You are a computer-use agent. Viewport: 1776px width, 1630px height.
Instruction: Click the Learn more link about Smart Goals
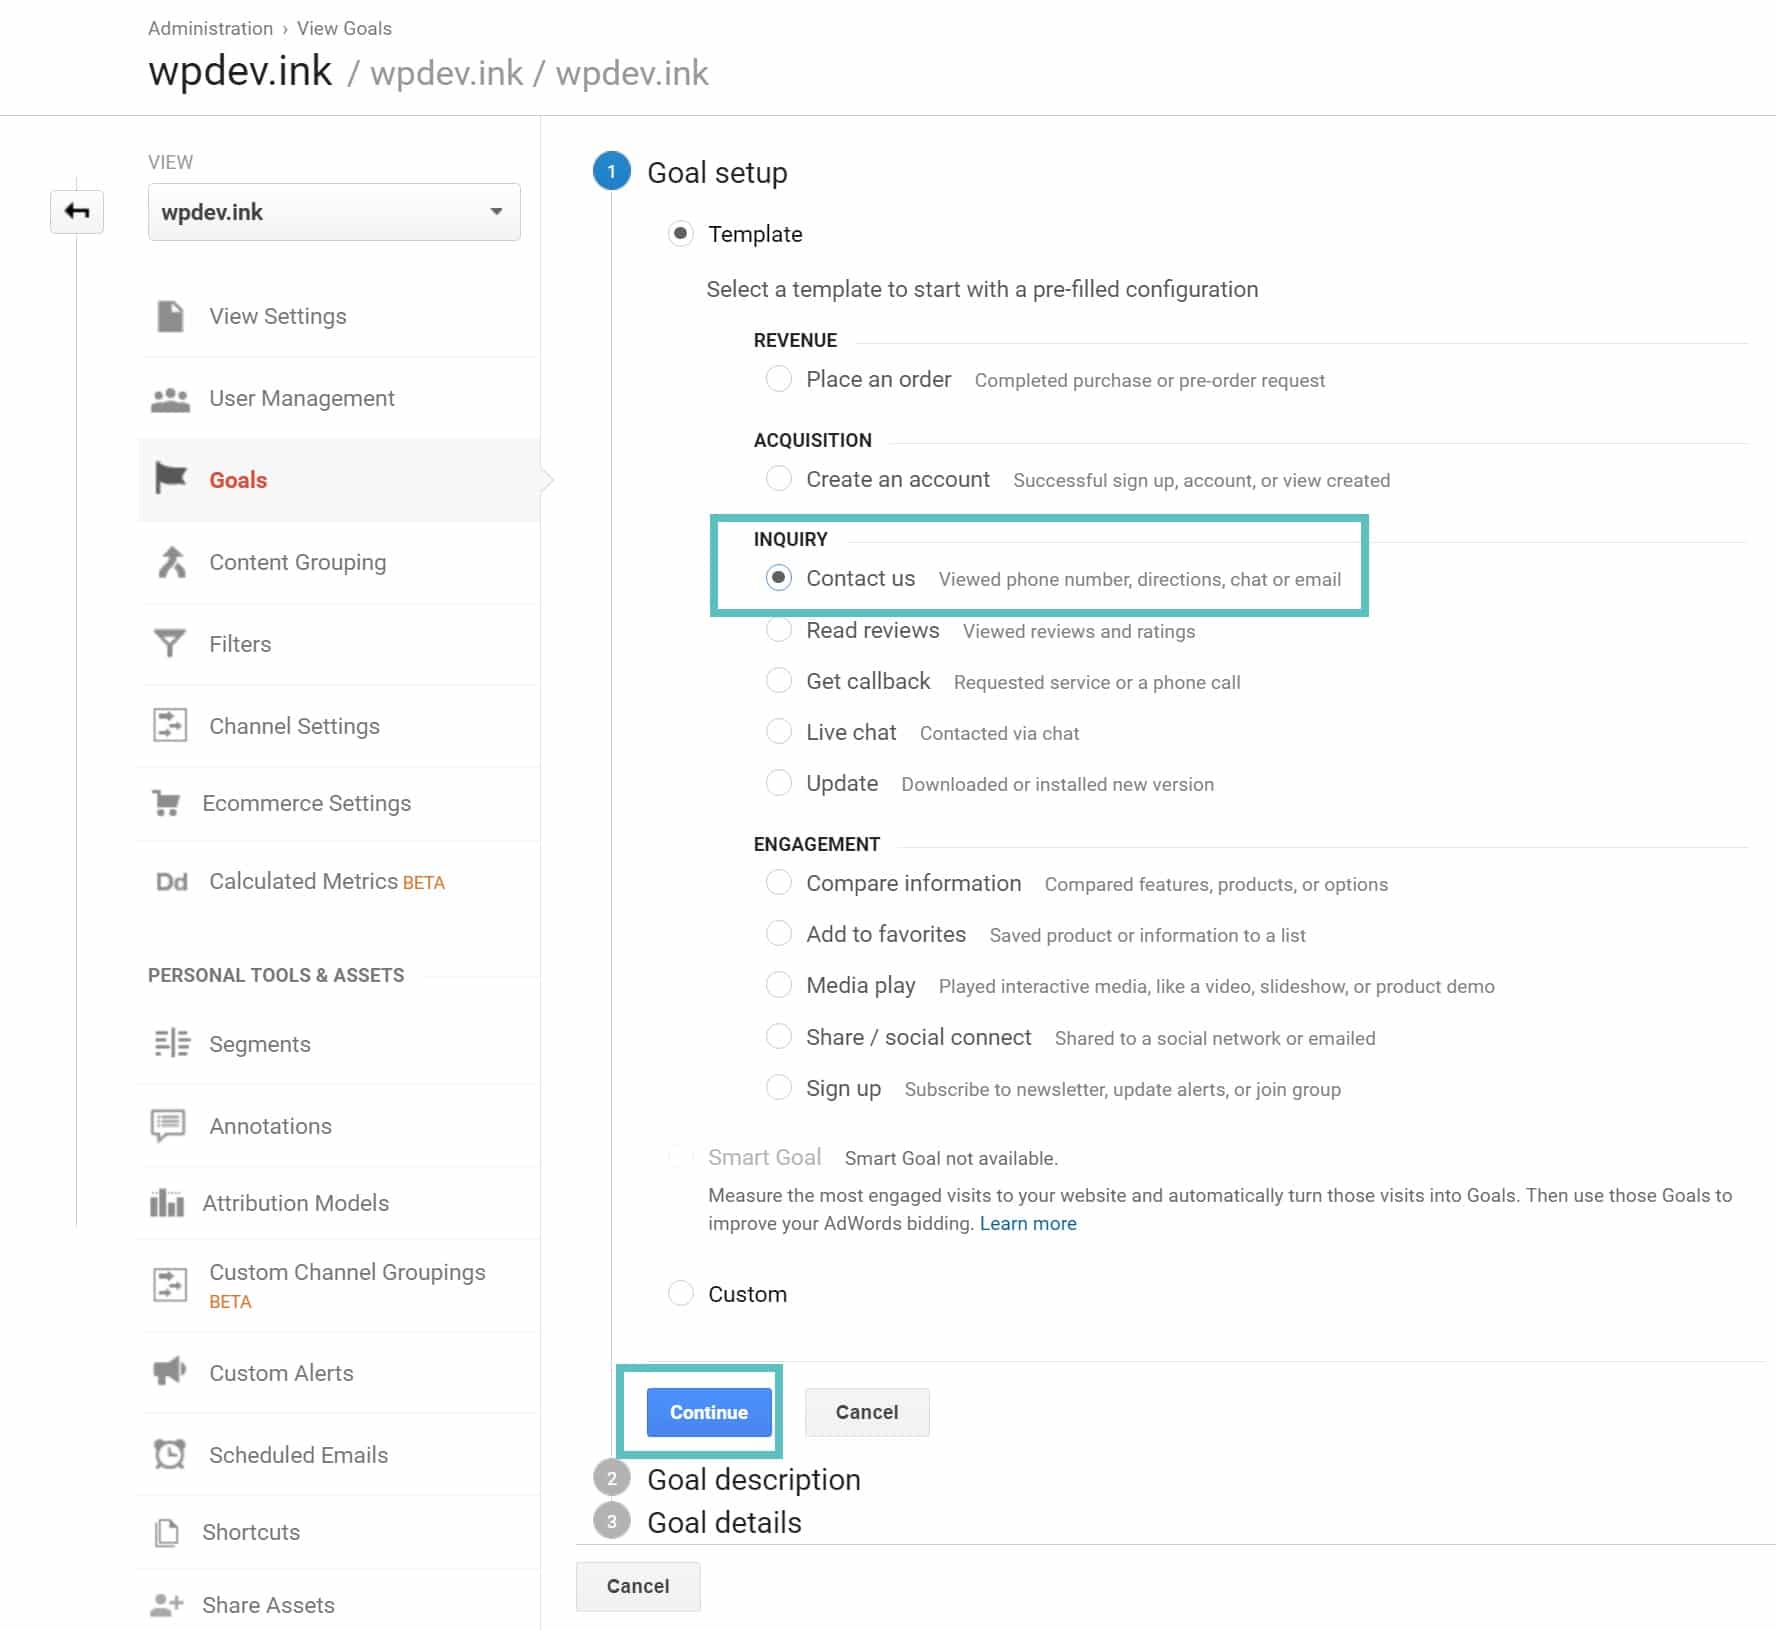coord(1028,1223)
